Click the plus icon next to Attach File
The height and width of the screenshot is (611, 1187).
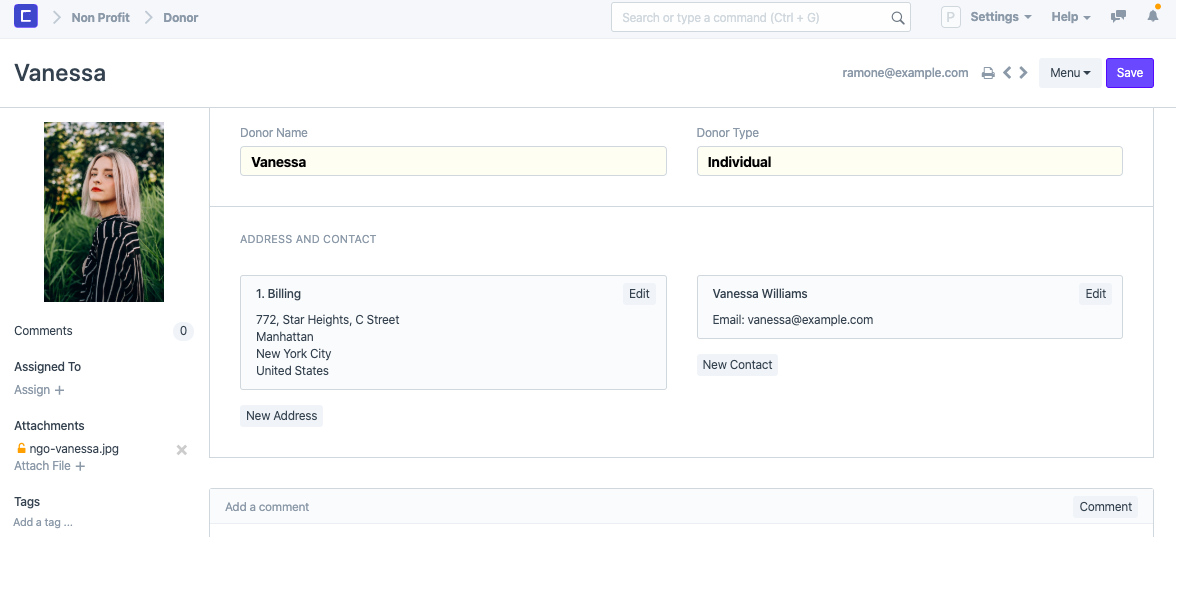point(80,466)
